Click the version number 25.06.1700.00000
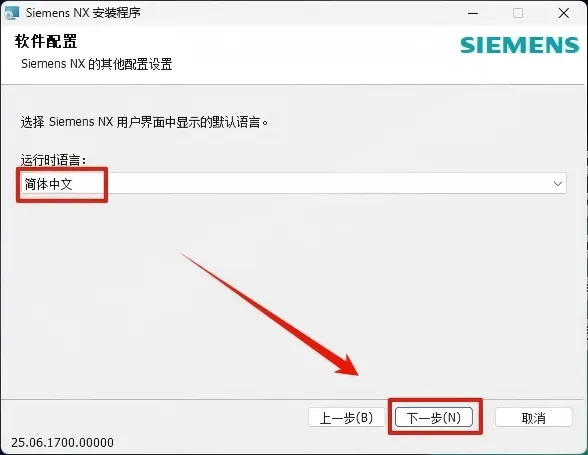 [62, 443]
